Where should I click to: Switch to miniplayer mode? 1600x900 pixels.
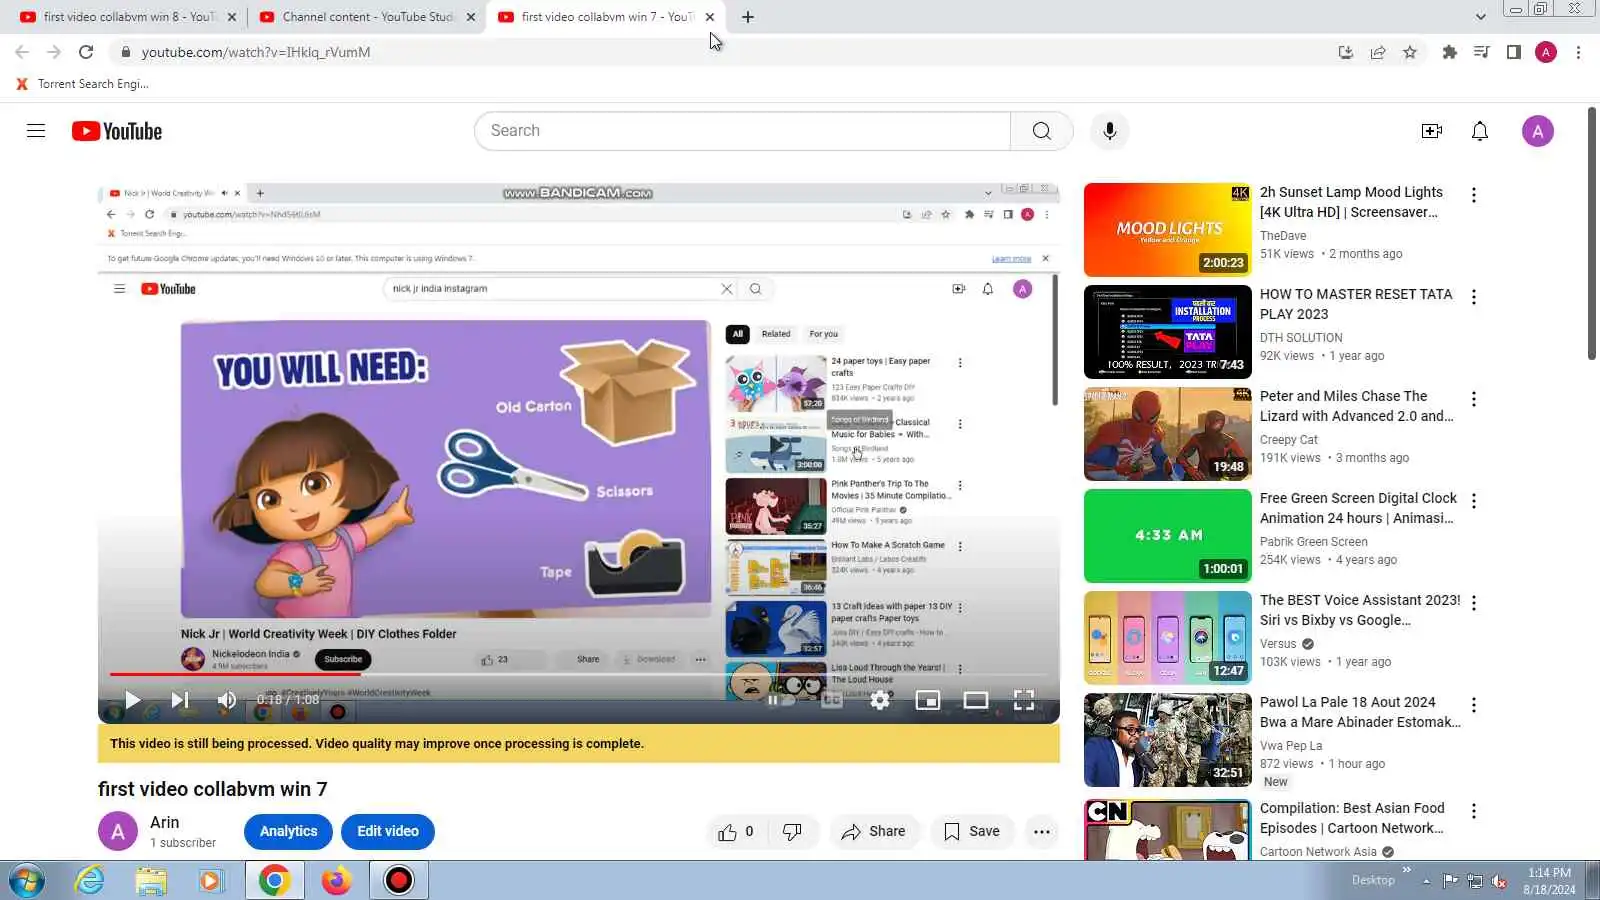928,700
